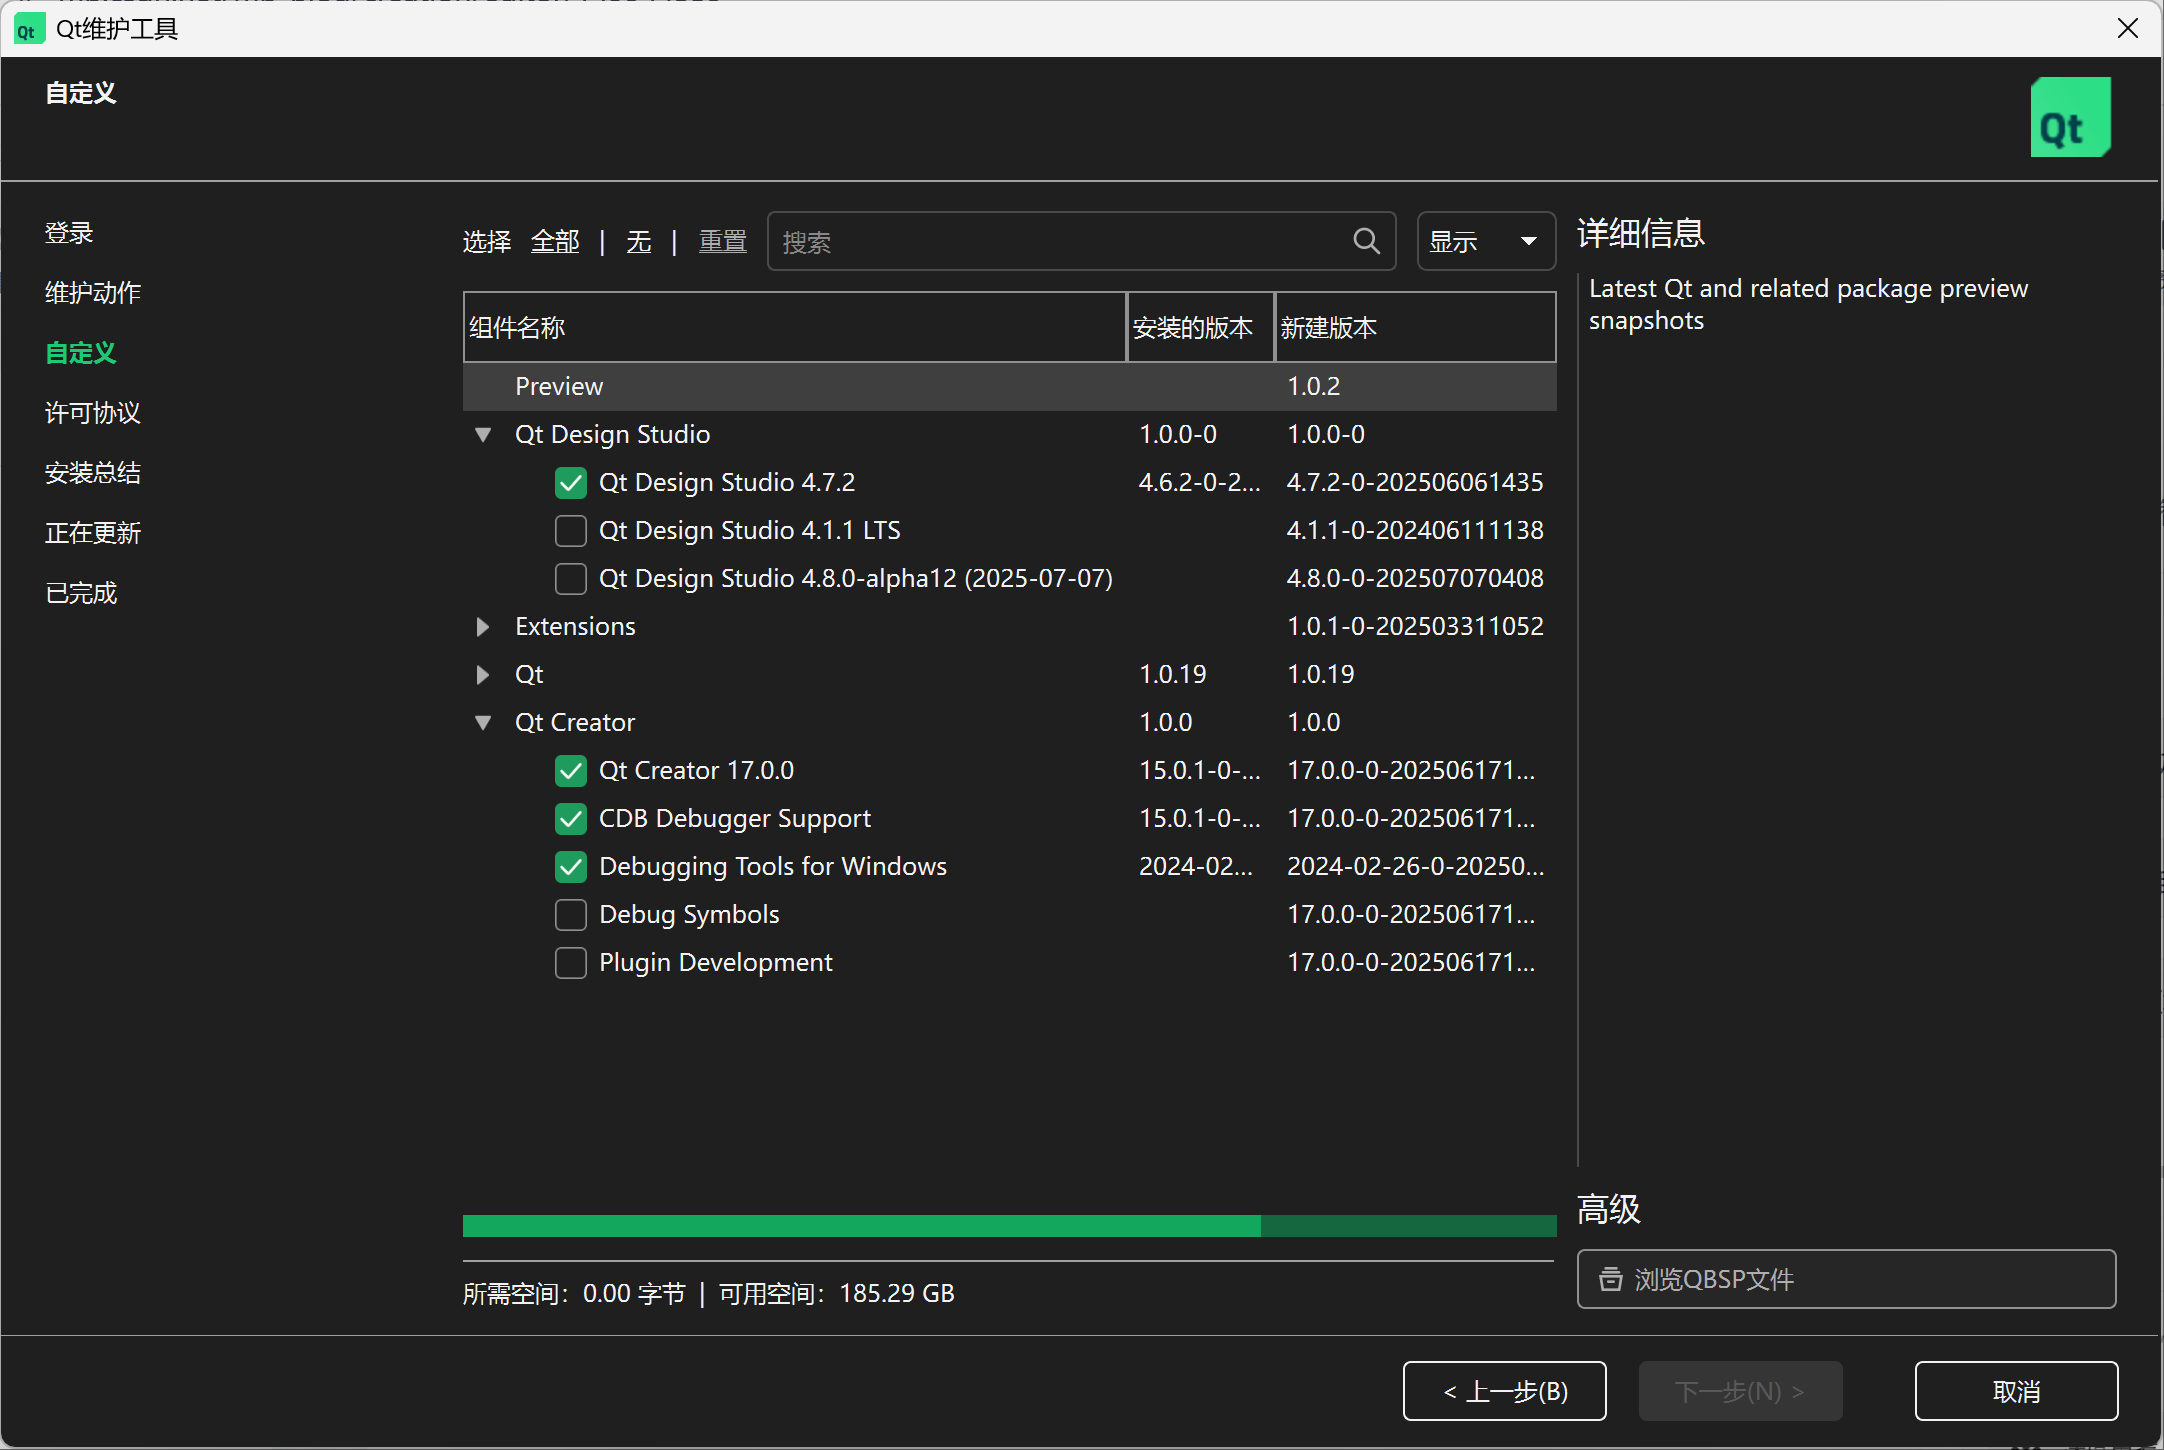Image resolution: width=2164 pixels, height=1450 pixels.
Task: Uncheck Qt Design Studio 4.7.2
Action: (570, 483)
